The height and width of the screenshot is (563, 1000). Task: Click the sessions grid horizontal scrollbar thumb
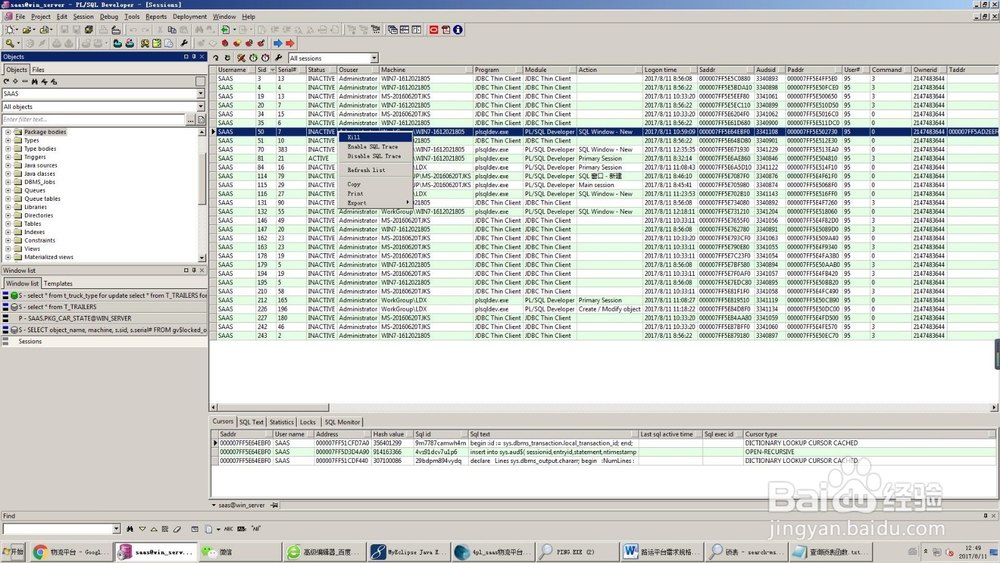point(274,407)
